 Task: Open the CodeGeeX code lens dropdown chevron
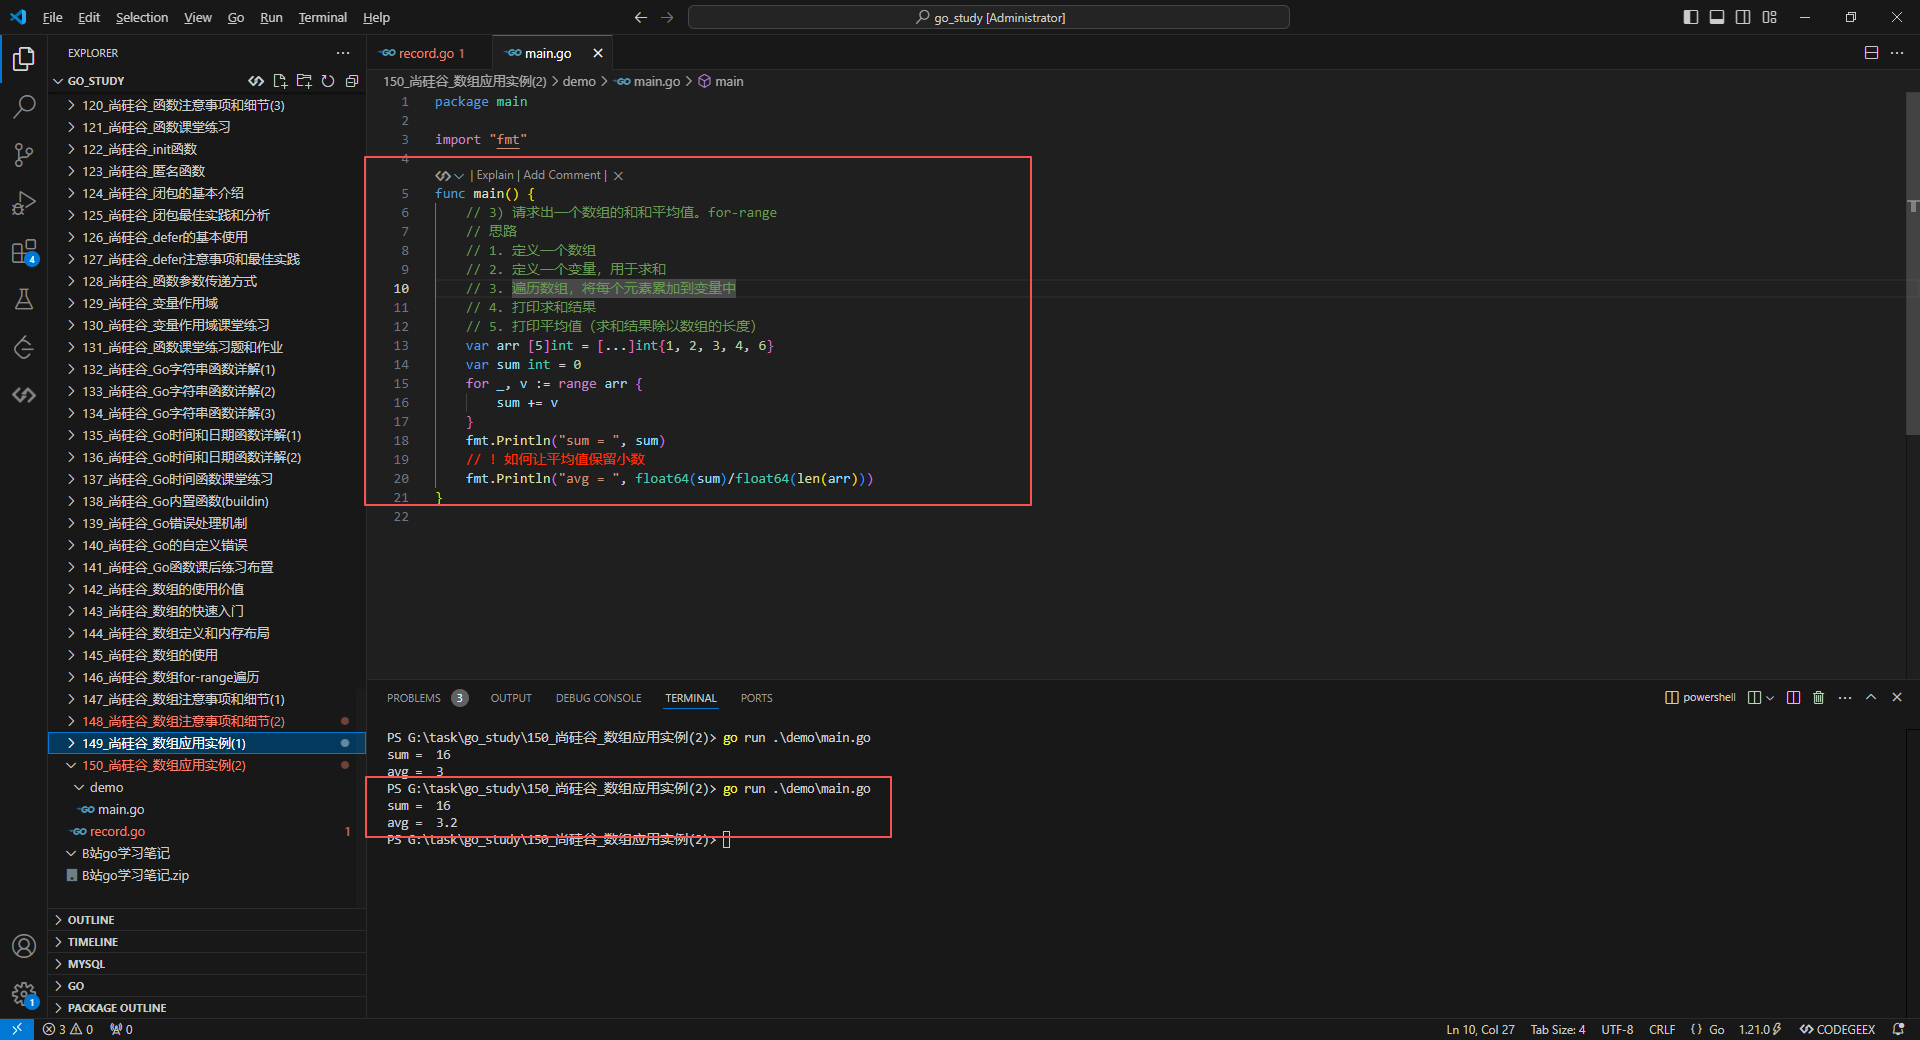(x=459, y=176)
